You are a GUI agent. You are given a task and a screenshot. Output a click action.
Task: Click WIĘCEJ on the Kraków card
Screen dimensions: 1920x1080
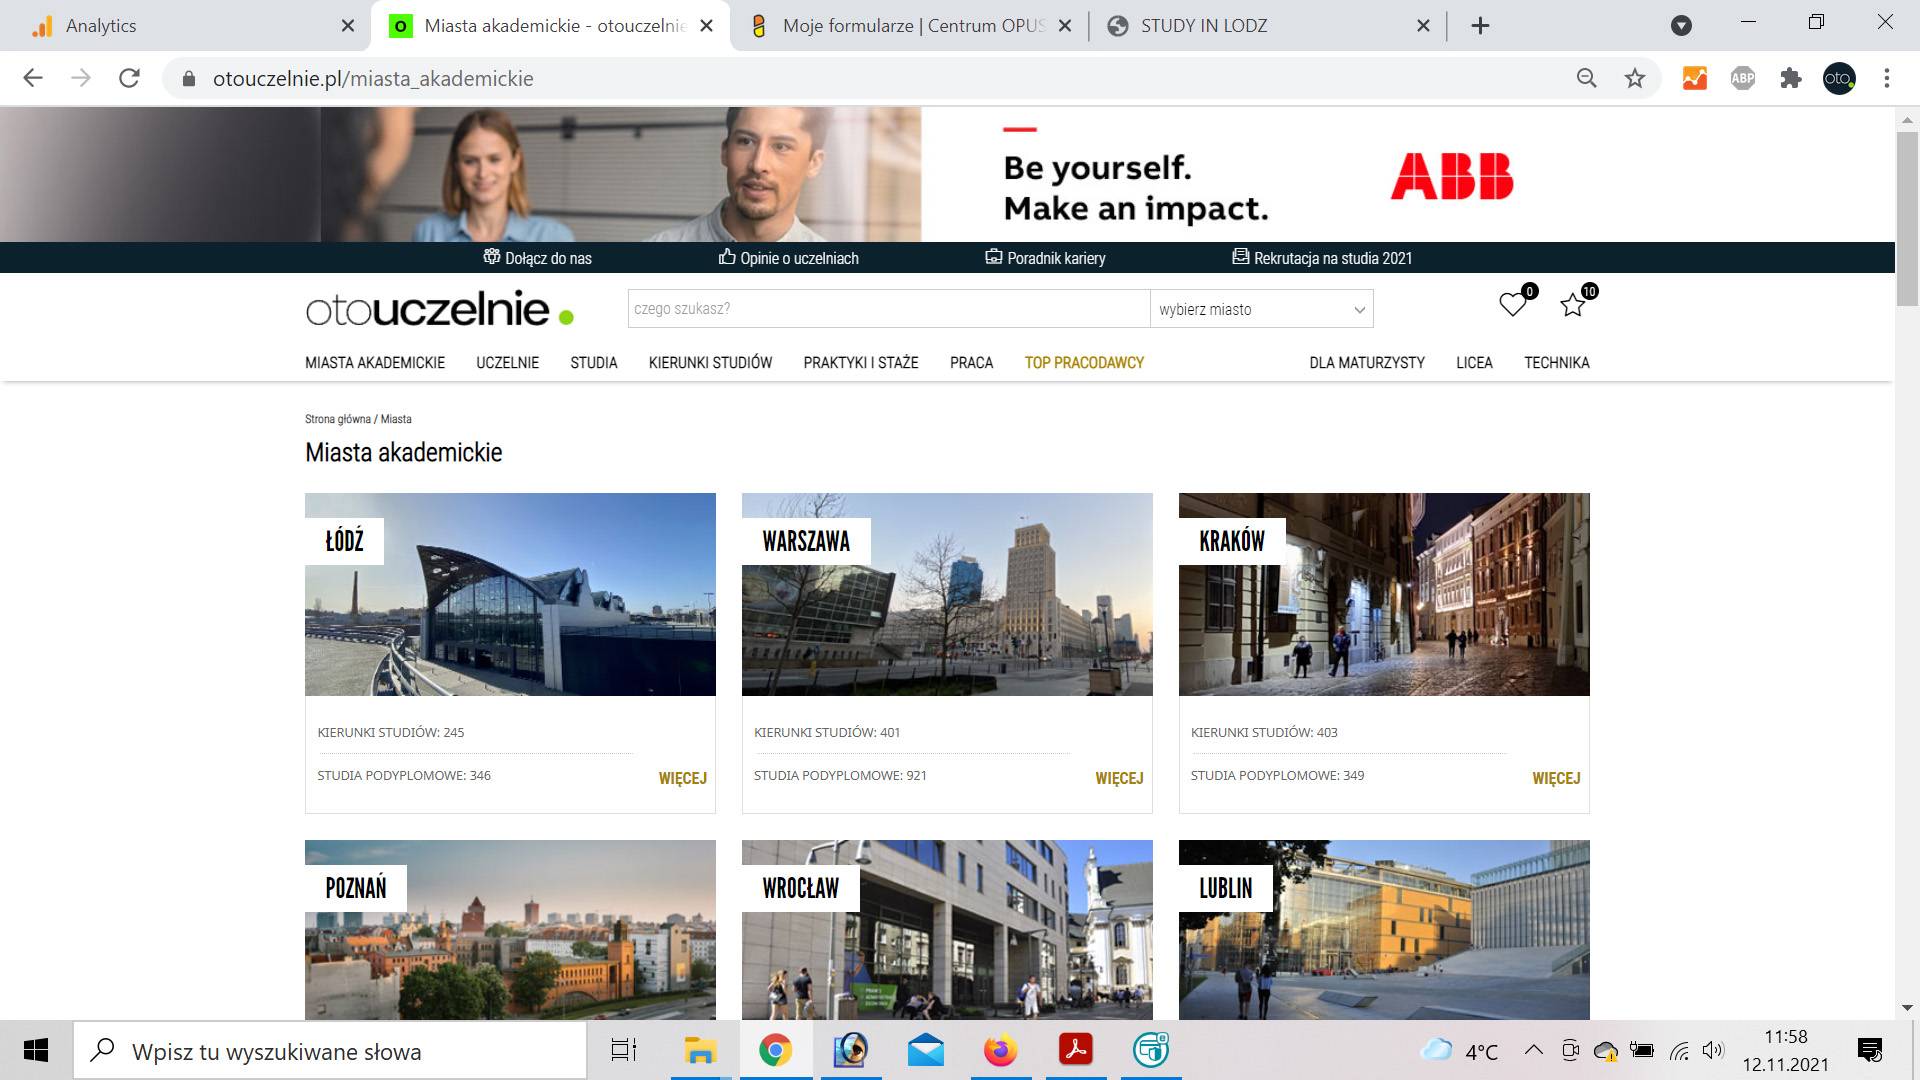pos(1556,778)
